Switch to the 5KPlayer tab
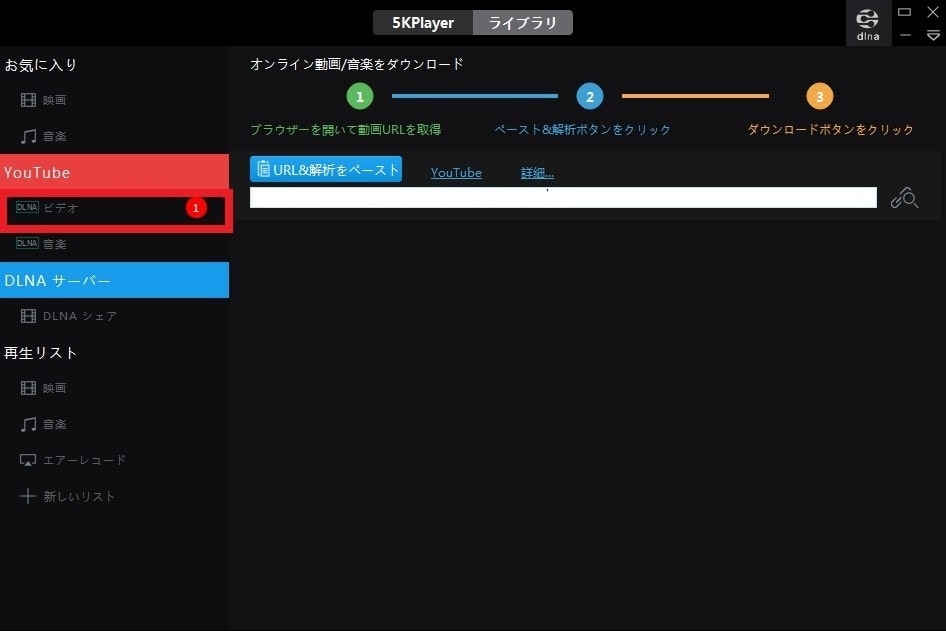The image size is (946, 631). 422,23
